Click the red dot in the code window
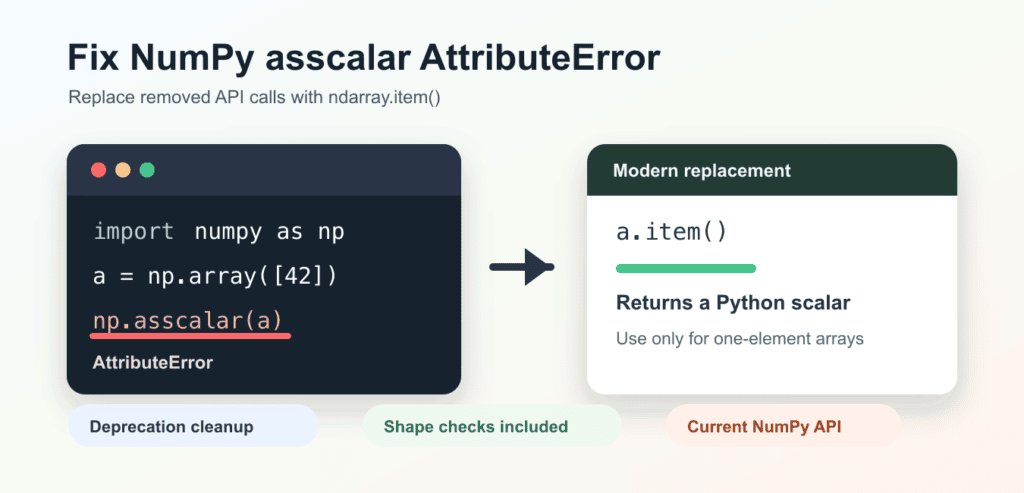The image size is (1024, 493). coord(99,170)
